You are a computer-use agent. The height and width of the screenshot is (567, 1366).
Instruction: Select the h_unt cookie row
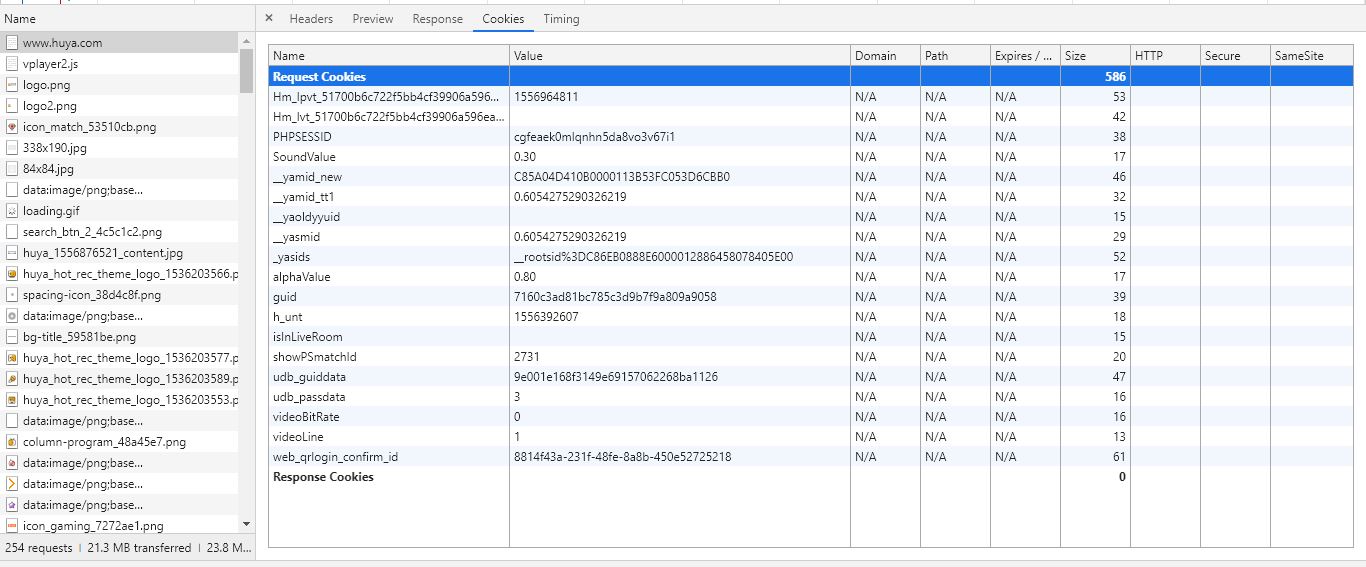coord(811,317)
